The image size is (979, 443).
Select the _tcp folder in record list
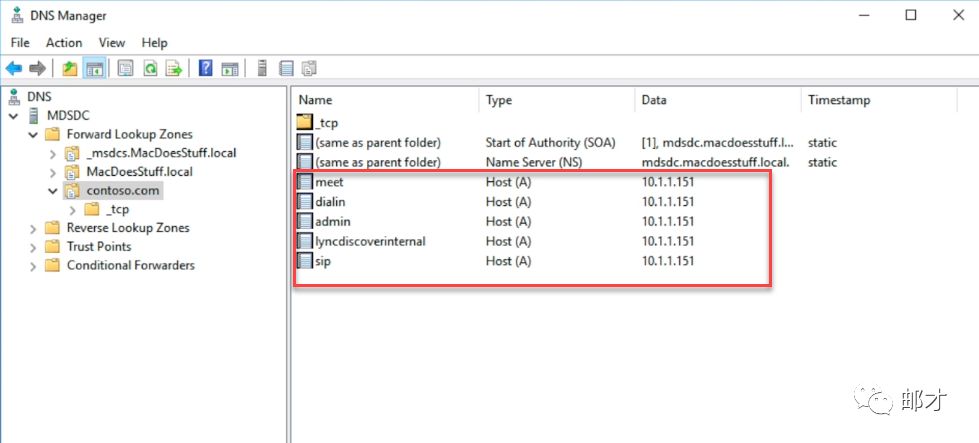click(328, 122)
